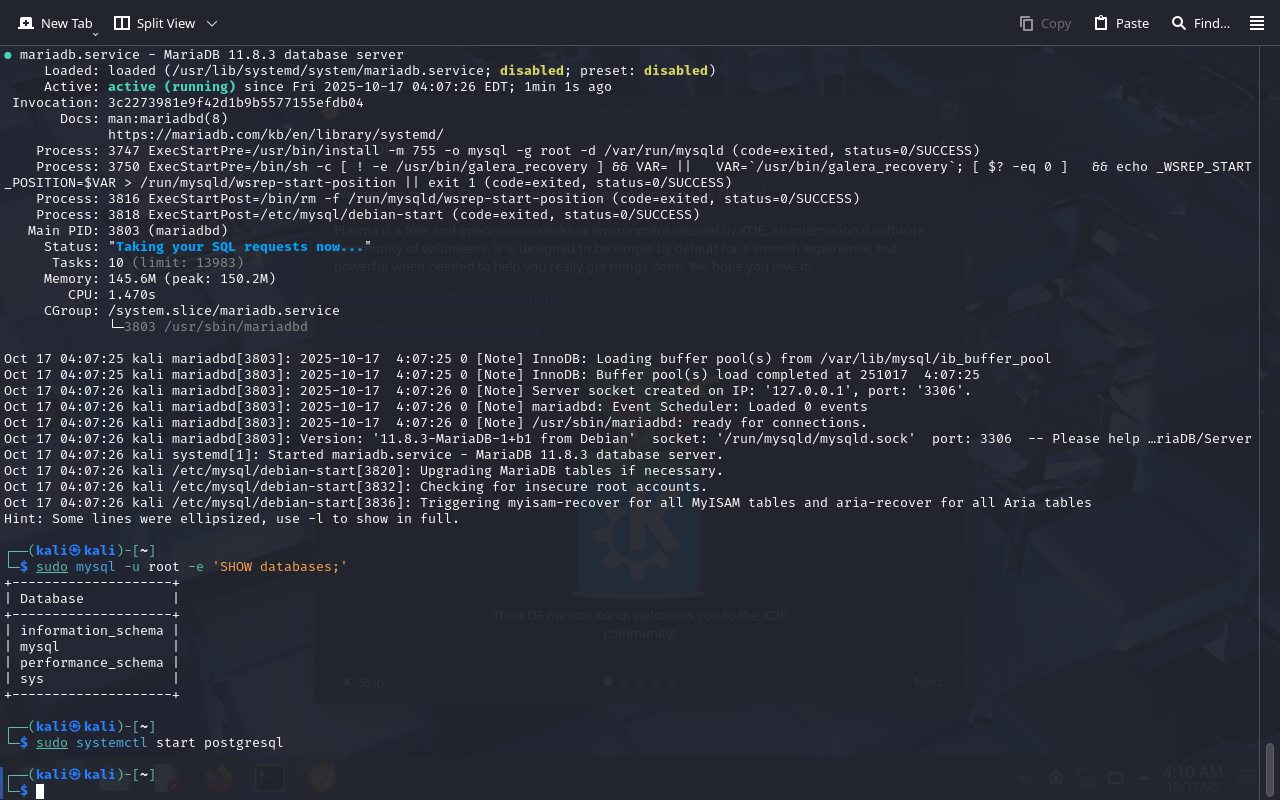1280x800 pixels.
Task: Click the 'Taking your SQL requests now...' status
Action: 240,246
